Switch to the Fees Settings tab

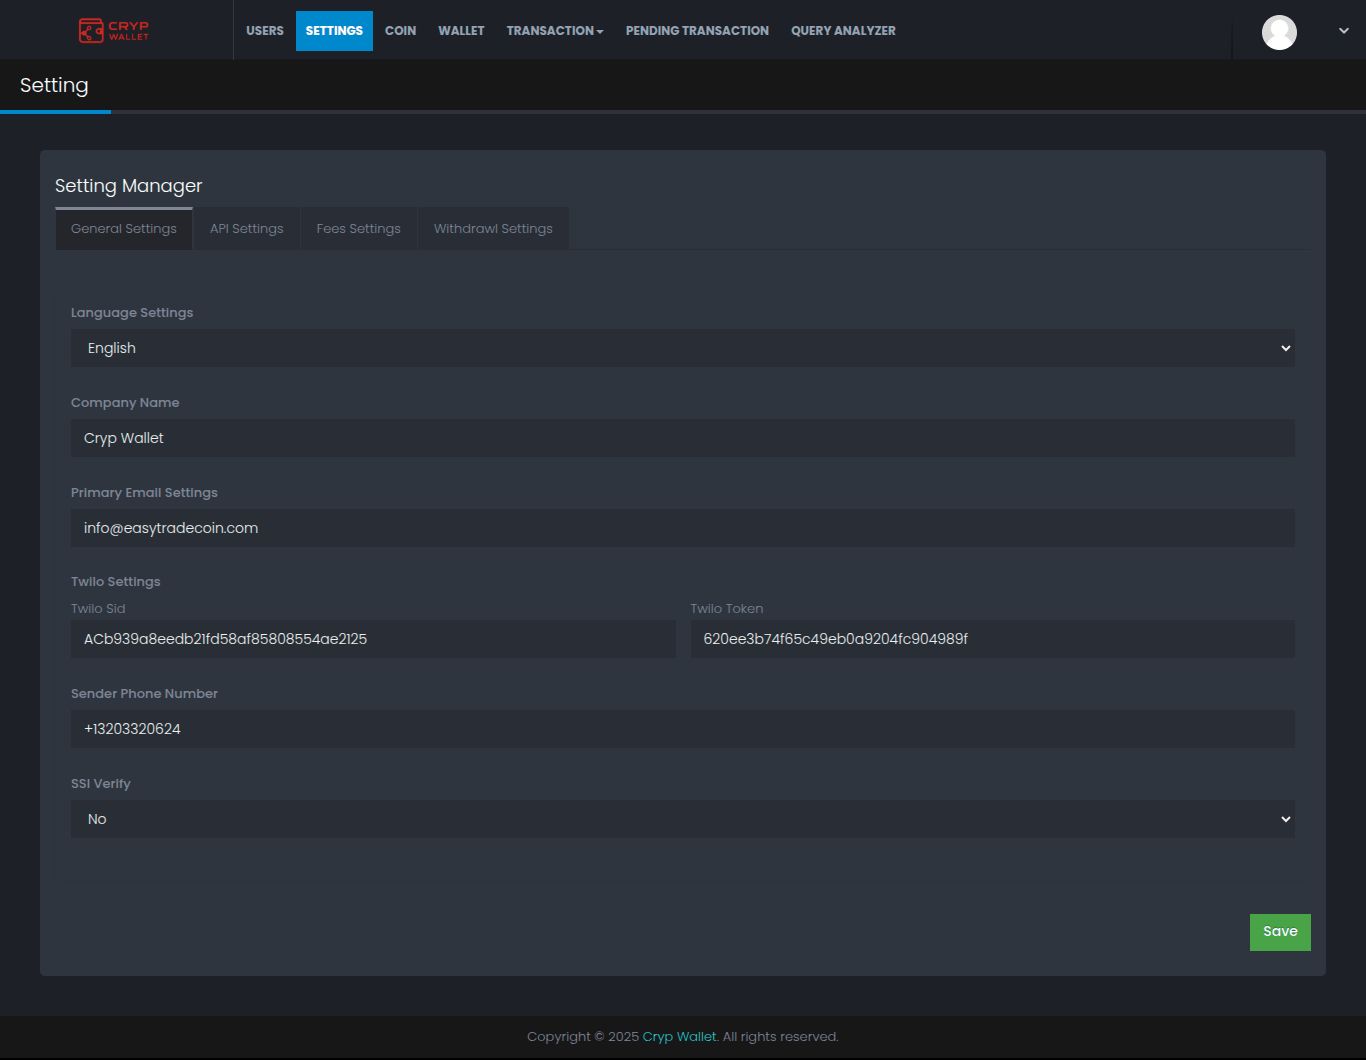(x=358, y=229)
